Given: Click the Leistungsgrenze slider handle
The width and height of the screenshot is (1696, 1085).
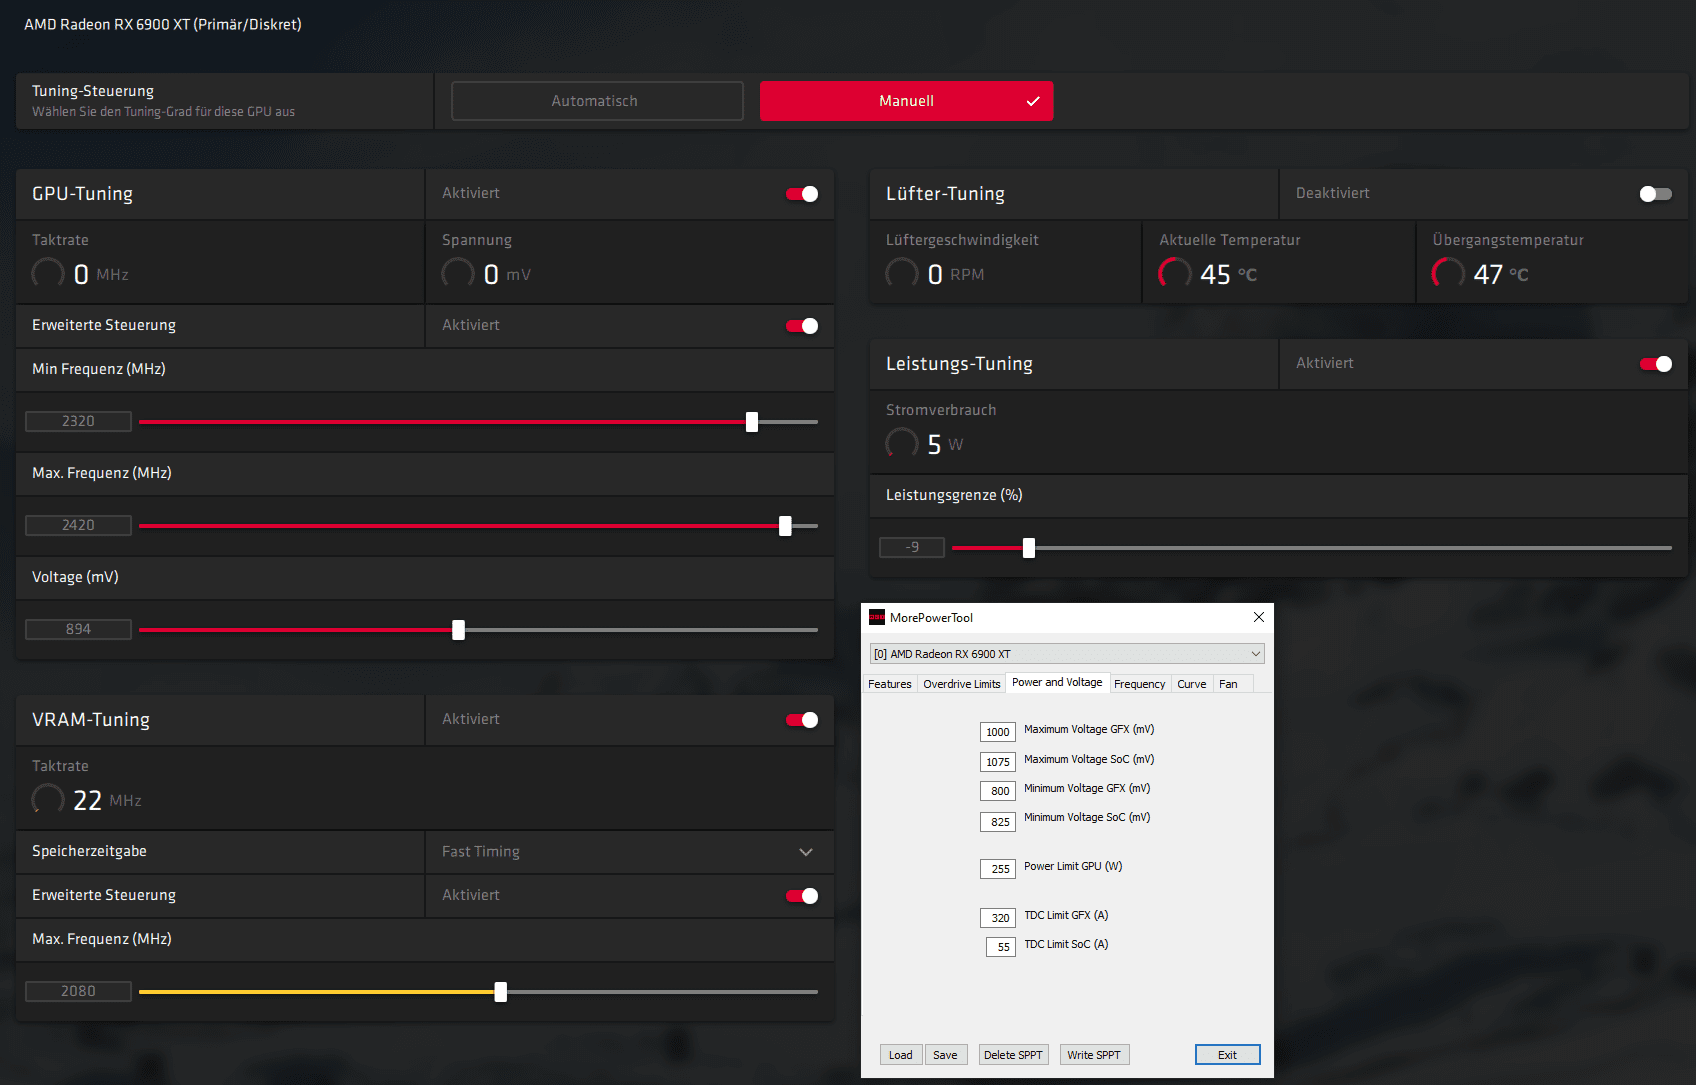Looking at the screenshot, I should (1029, 548).
